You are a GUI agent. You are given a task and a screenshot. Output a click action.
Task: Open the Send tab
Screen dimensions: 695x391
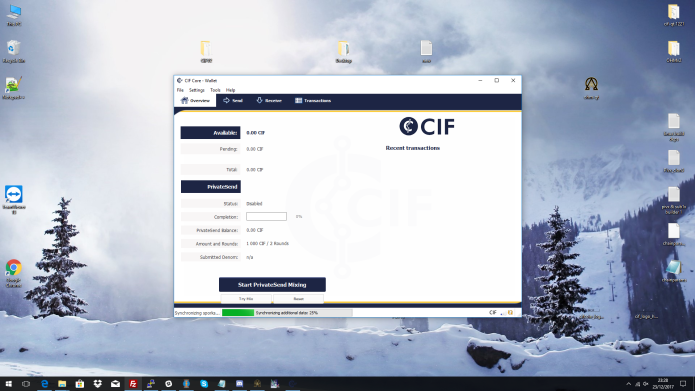(x=233, y=101)
